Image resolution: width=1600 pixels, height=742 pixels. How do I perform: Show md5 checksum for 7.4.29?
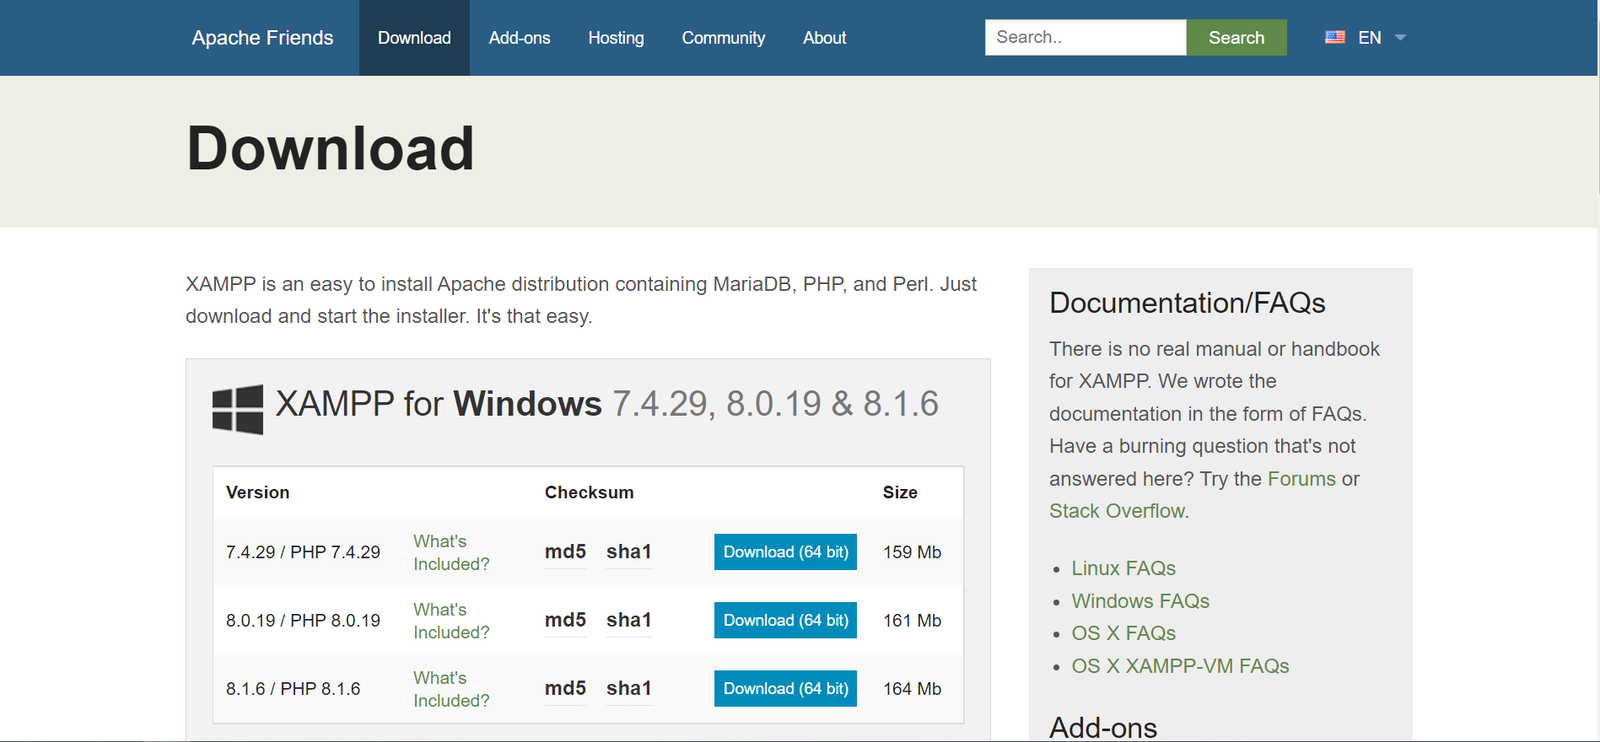[565, 552]
